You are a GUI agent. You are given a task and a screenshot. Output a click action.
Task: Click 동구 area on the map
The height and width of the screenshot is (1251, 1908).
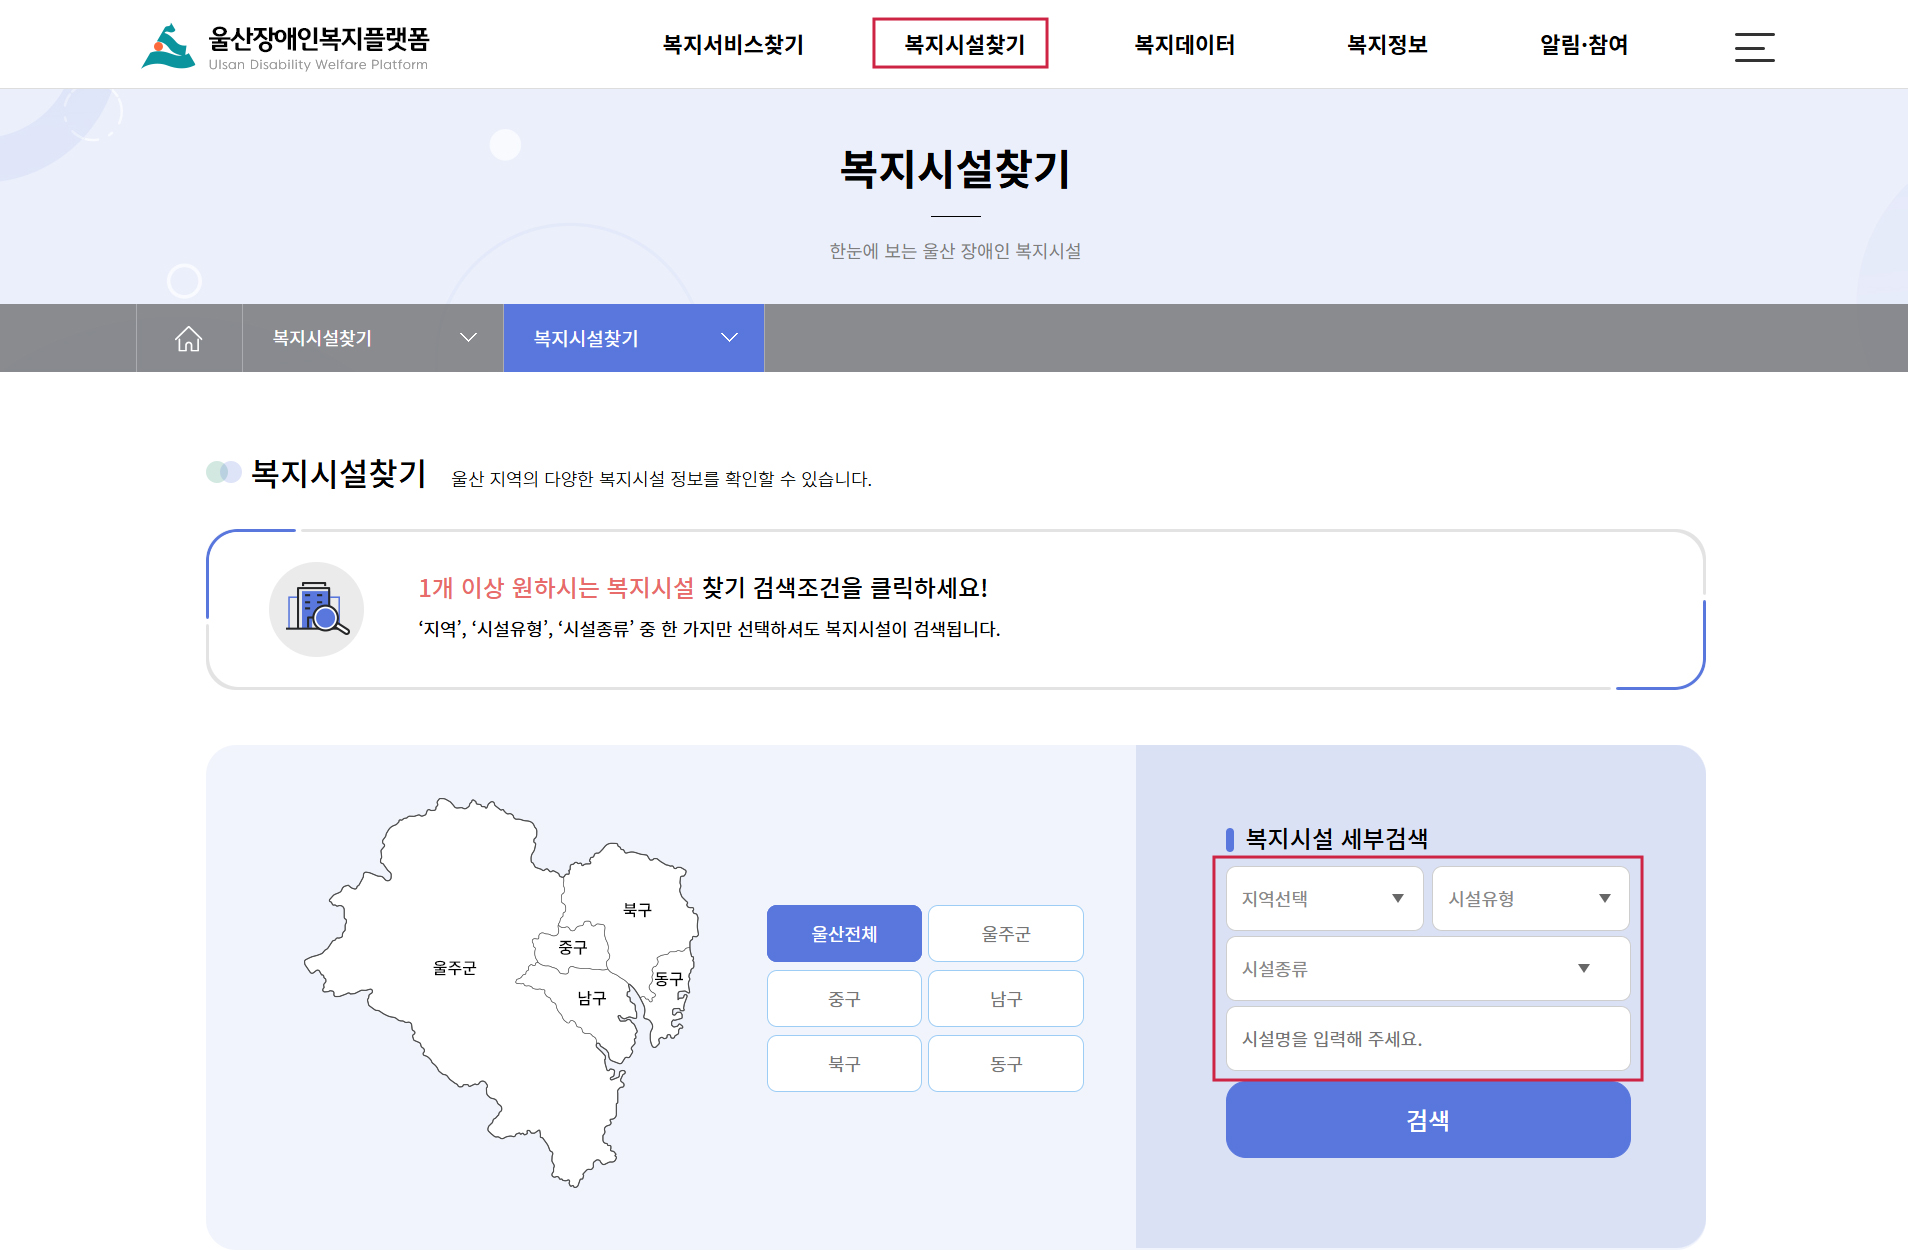(x=668, y=979)
